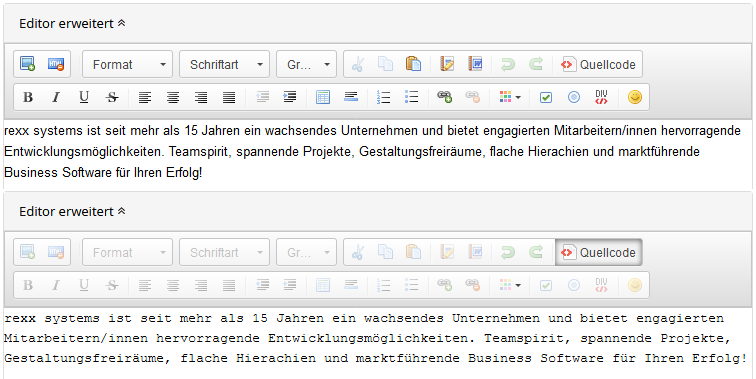
Task: Click the disabled Schriftart dropdown in greyed-out toolbar
Action: tap(224, 252)
